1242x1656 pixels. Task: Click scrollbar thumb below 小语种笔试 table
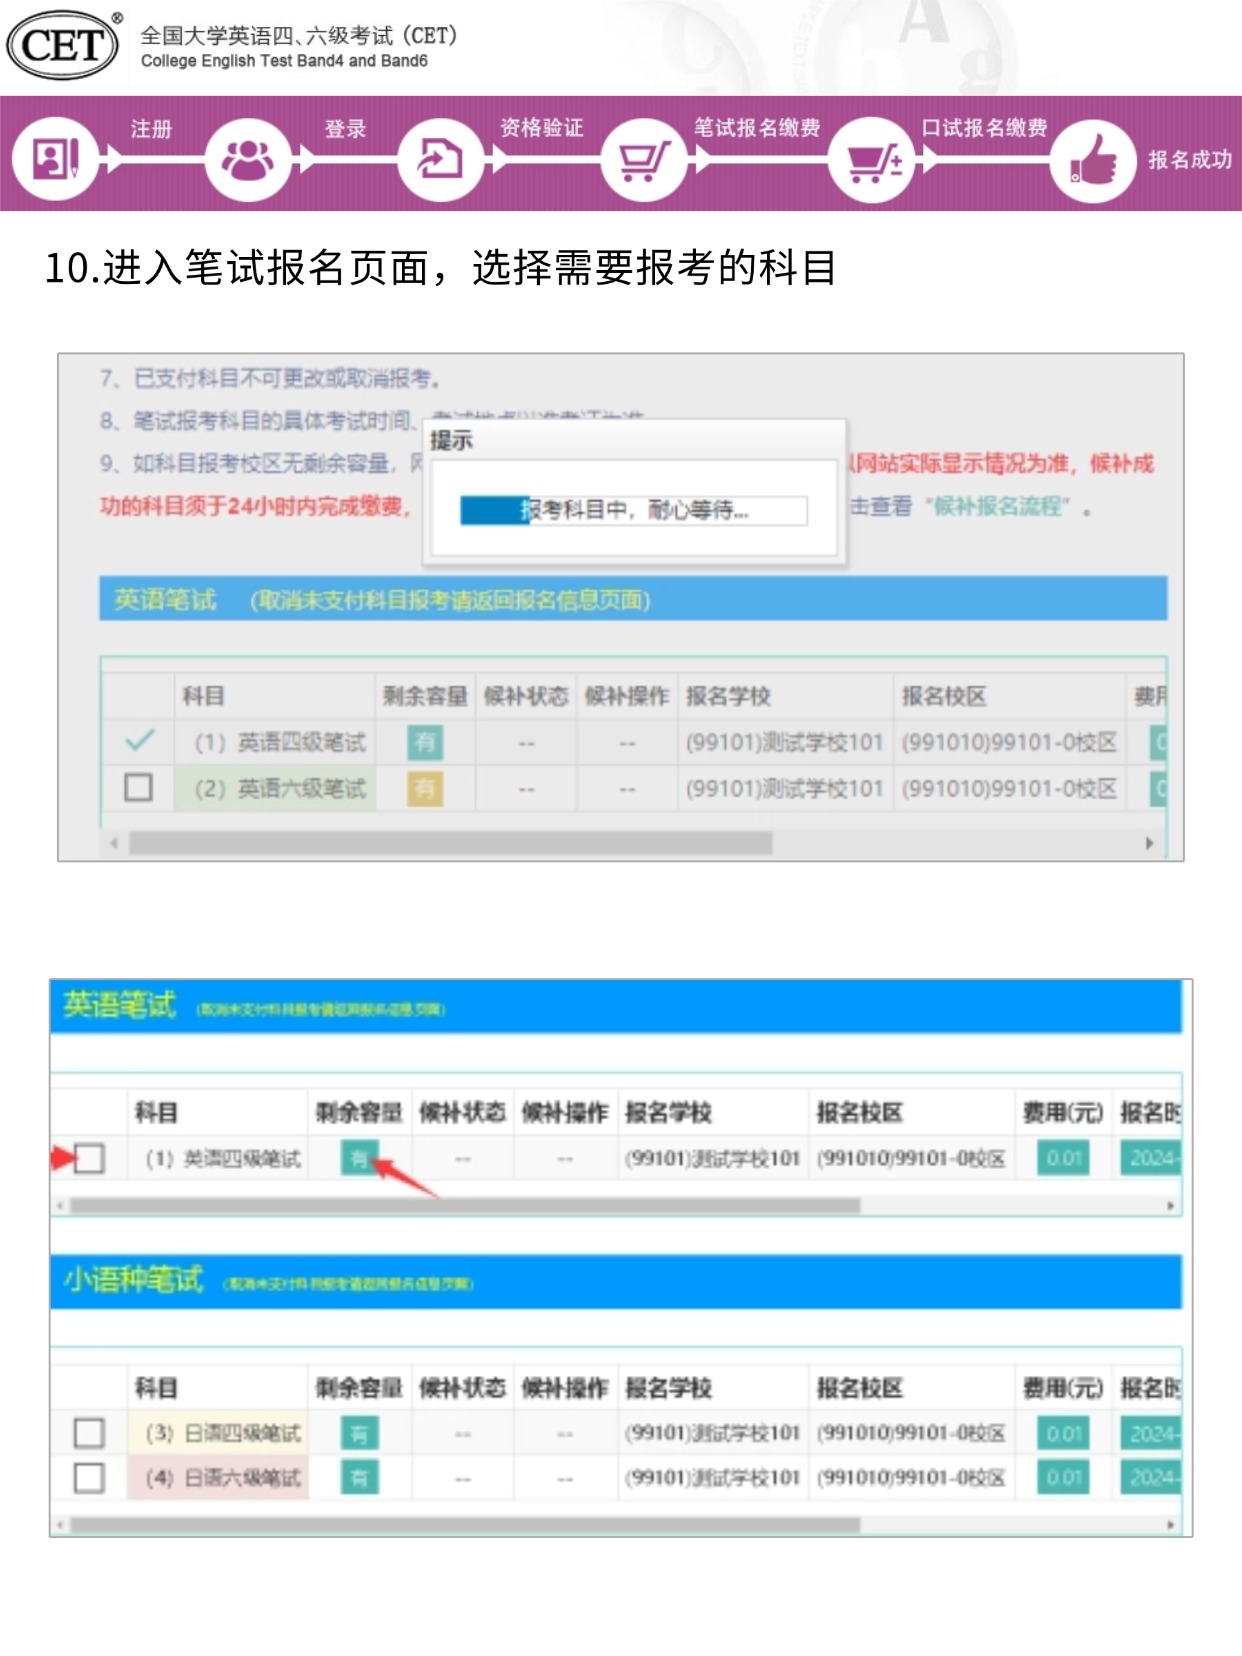(x=465, y=1525)
